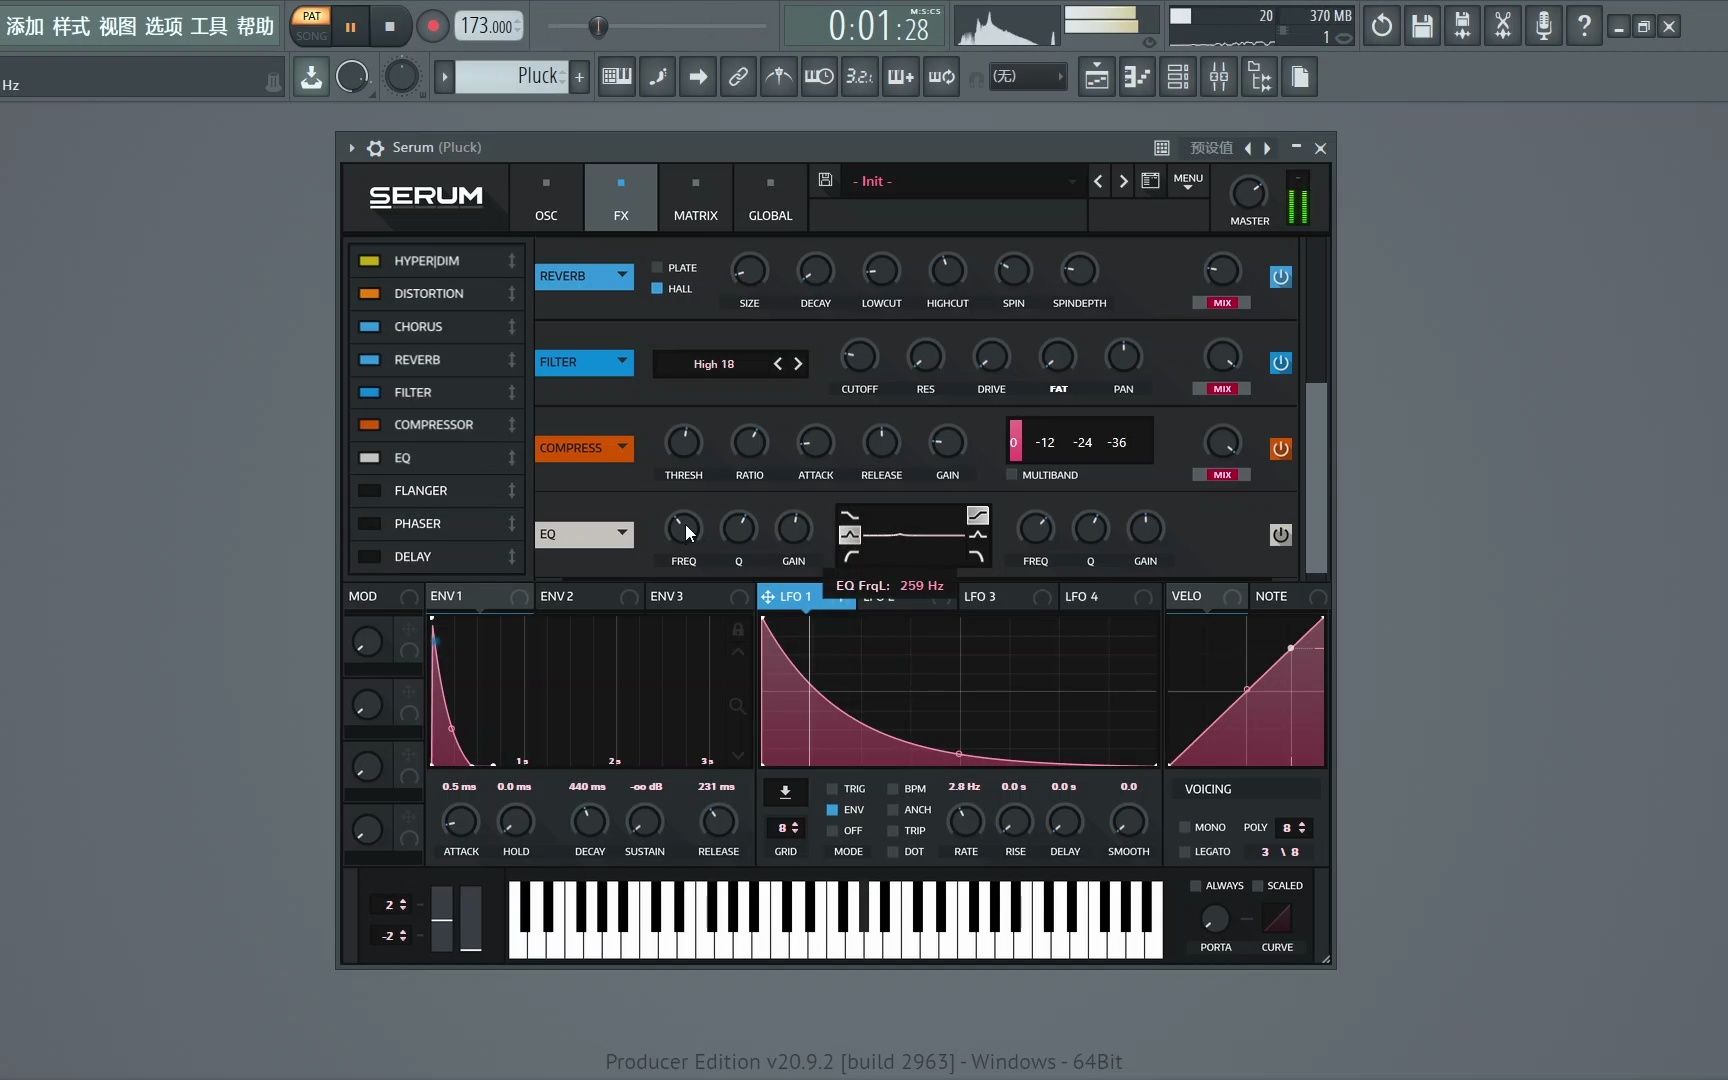1728x1080 pixels.
Task: Select next Serum preset arrow
Action: [x=1123, y=181]
